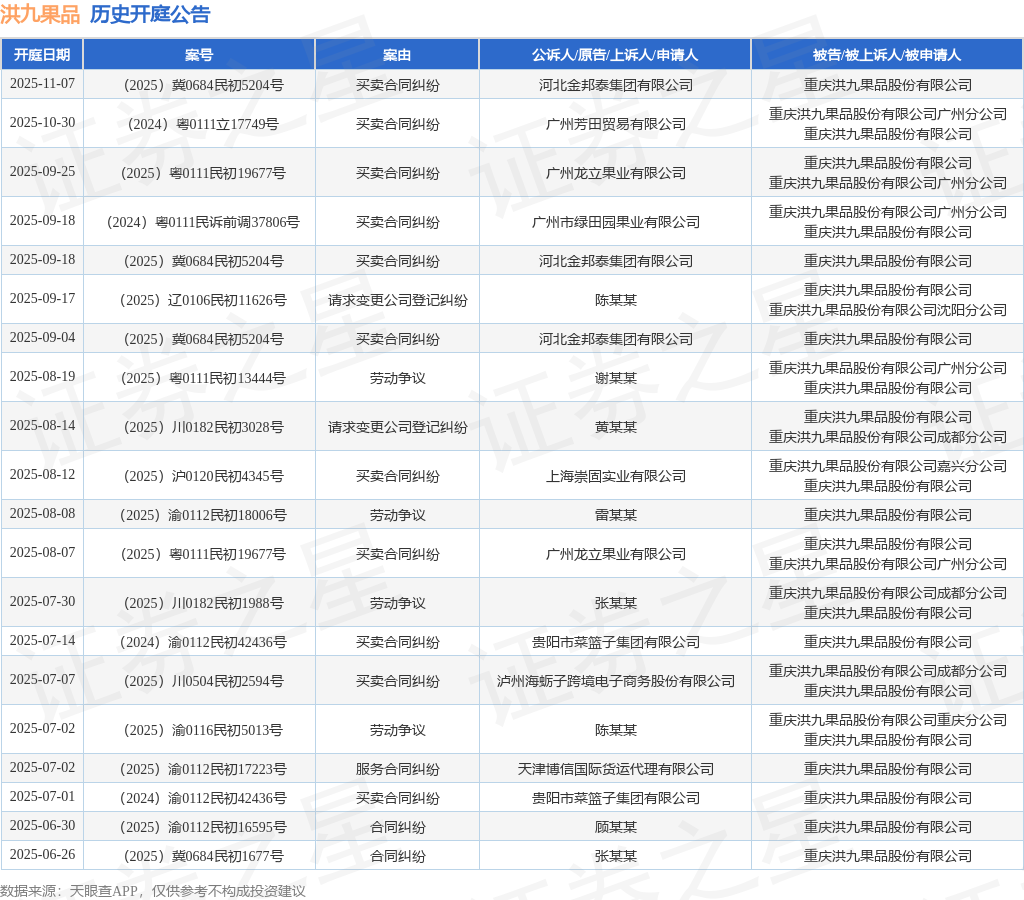
Task: Click plaintiff 谢某某
Action: [615, 378]
